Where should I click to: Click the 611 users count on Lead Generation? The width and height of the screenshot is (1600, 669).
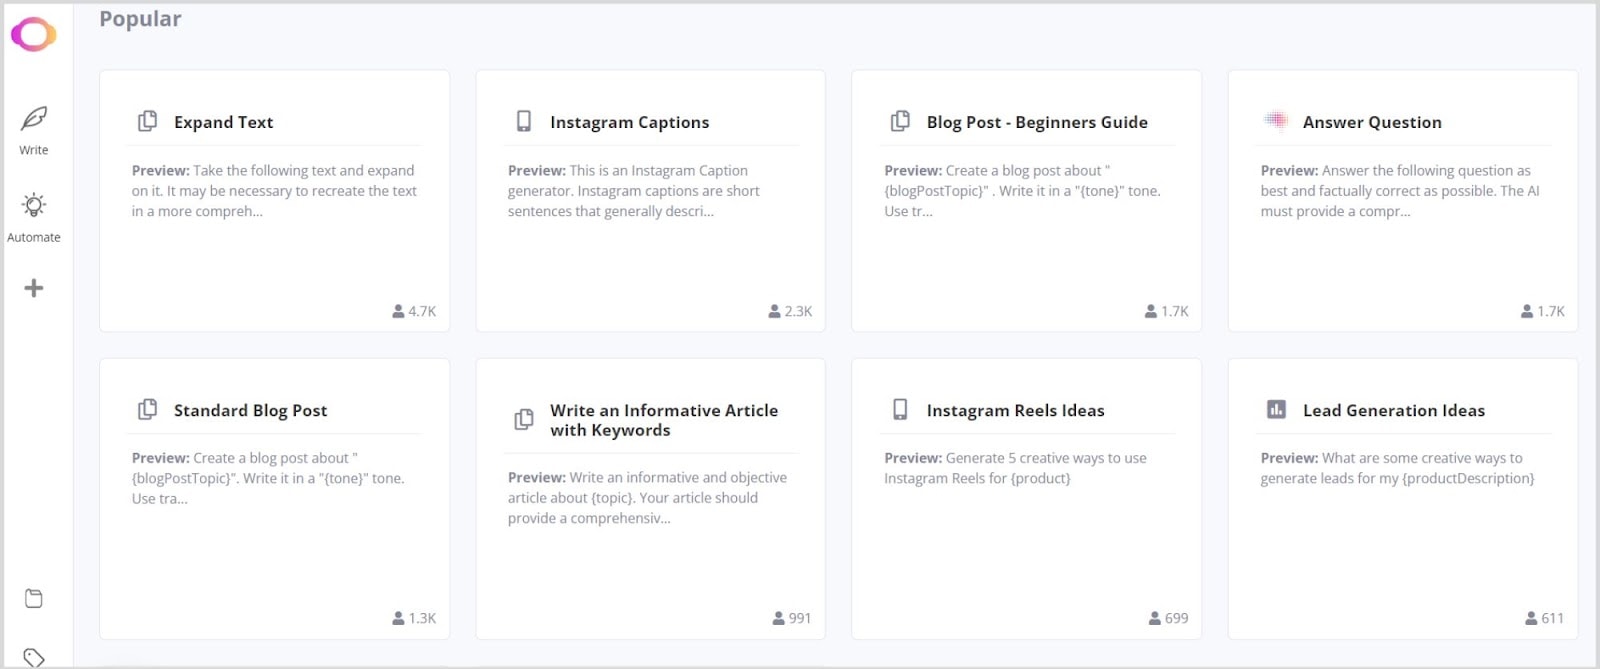pos(1544,618)
